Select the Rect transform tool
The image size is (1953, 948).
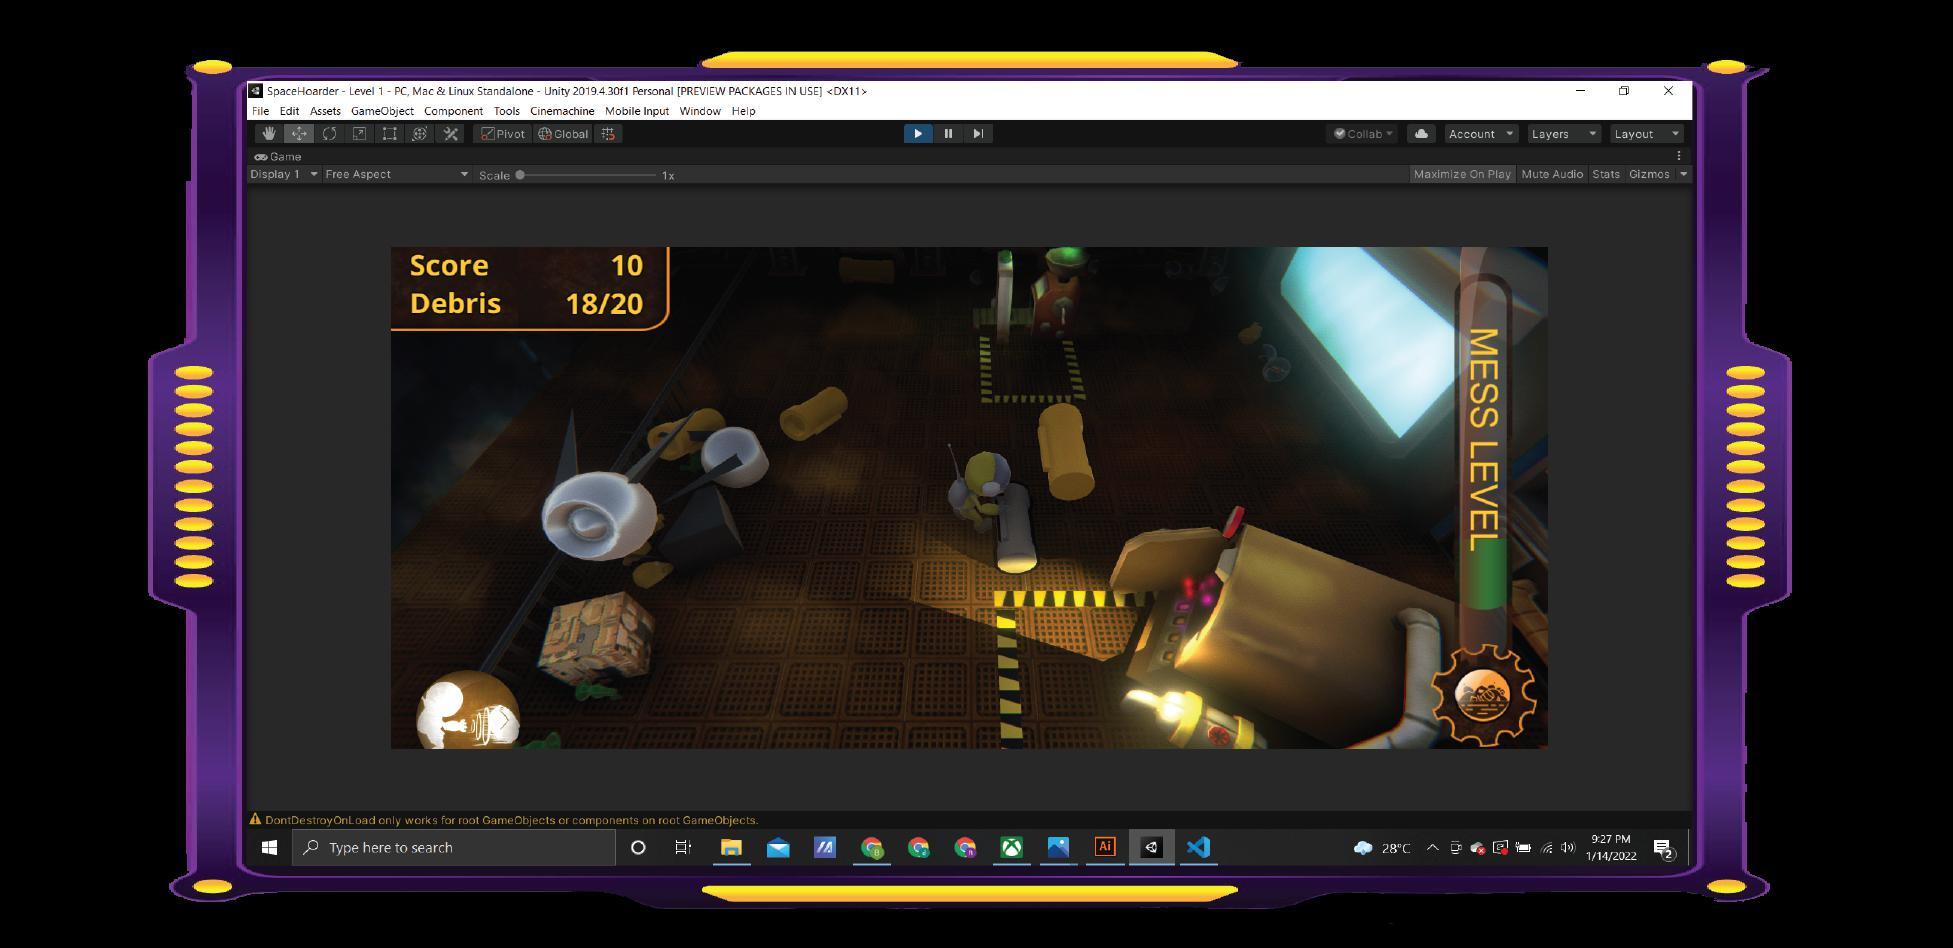point(390,134)
